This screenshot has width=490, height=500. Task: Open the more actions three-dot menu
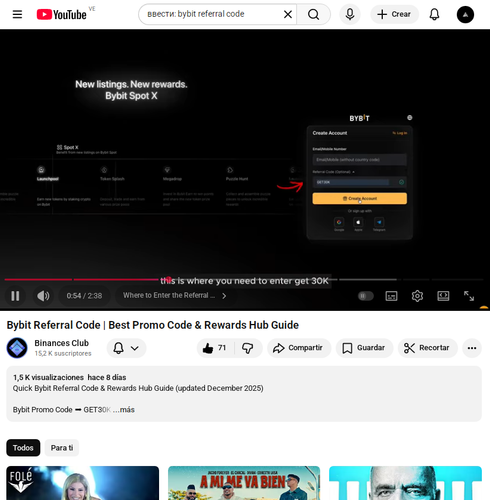[x=472, y=348]
